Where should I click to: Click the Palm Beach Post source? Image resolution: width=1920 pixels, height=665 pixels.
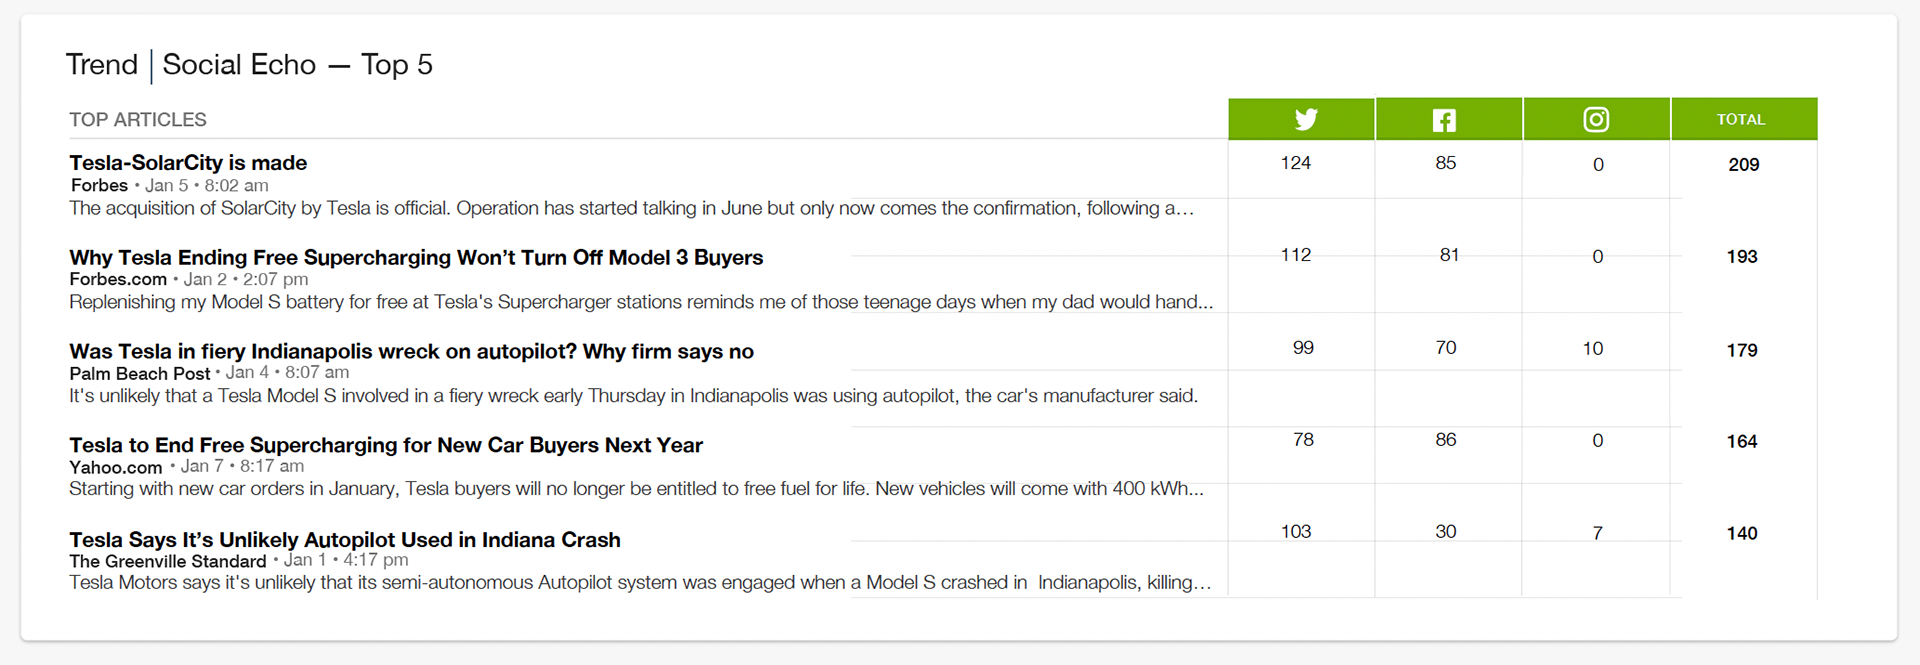[139, 374]
